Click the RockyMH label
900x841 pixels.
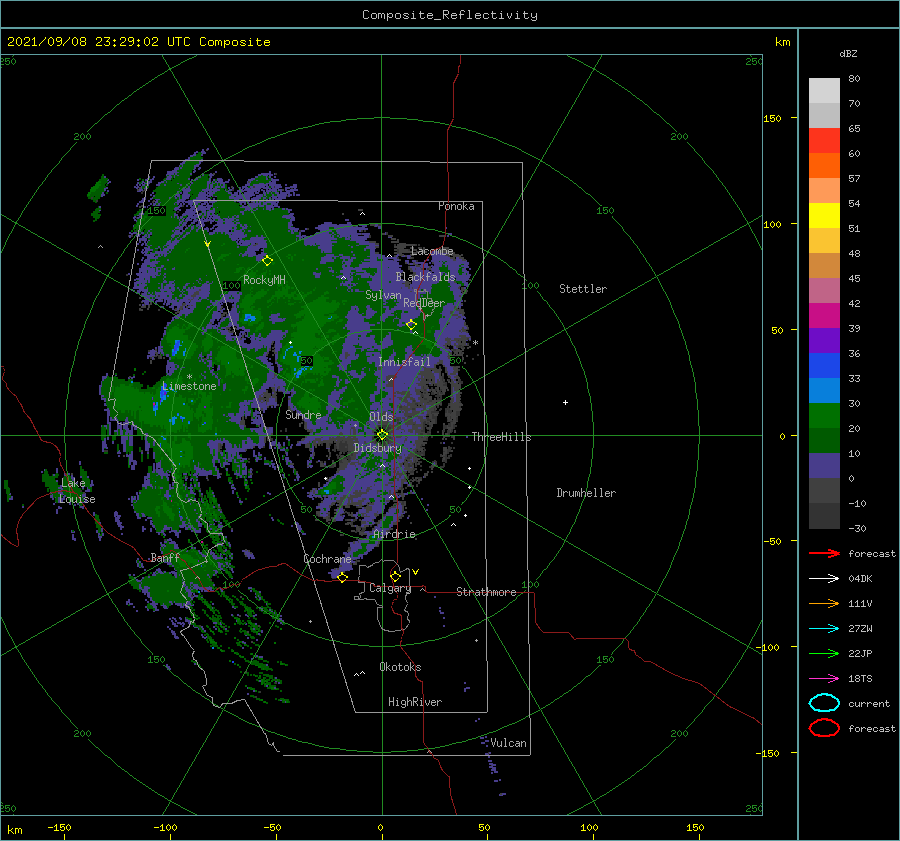(264, 280)
